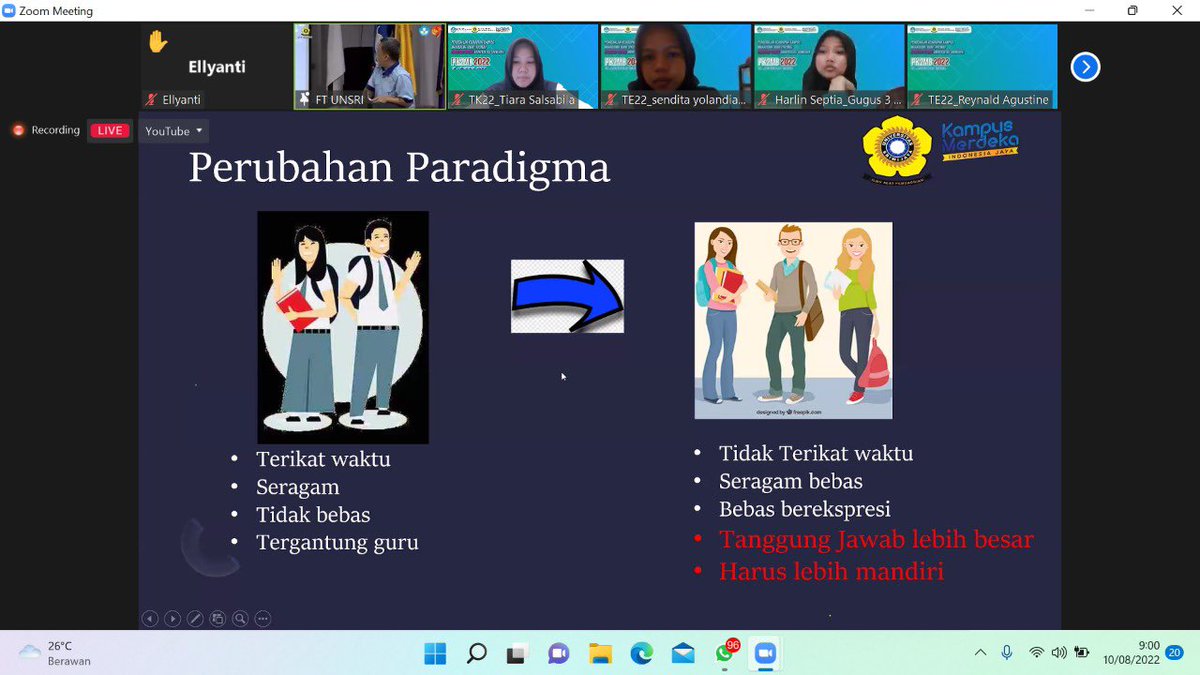Click the red text 'Harus lebih mandiri'
The width and height of the screenshot is (1200, 675).
[831, 572]
